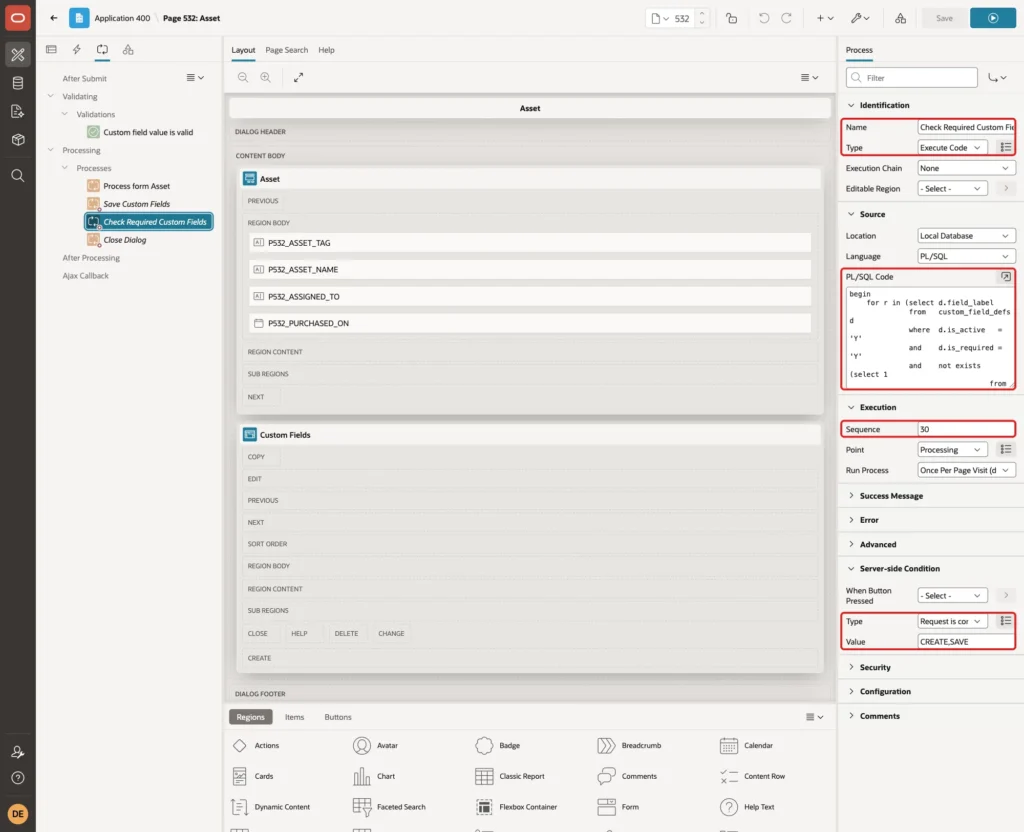Select the Processing tab icon
This screenshot has height=832, width=1024.
pos(103,50)
